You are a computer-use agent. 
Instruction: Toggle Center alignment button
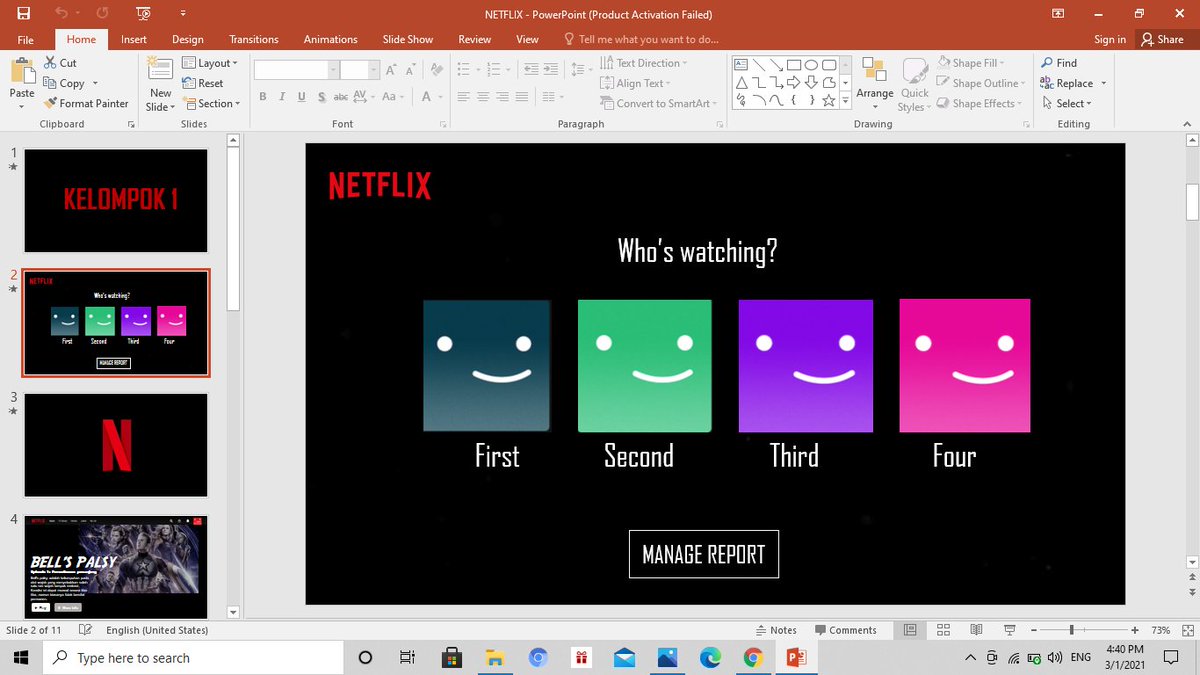click(x=483, y=97)
